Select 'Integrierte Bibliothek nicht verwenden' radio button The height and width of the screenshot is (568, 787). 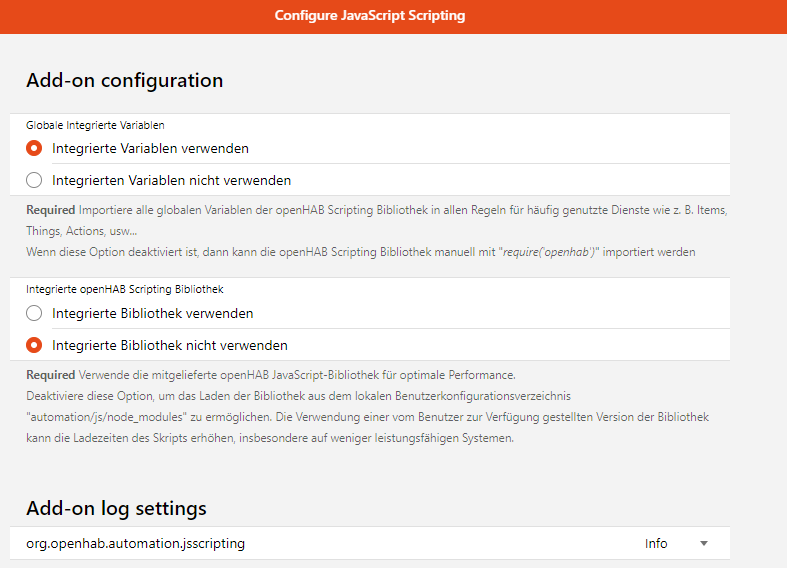point(34,346)
